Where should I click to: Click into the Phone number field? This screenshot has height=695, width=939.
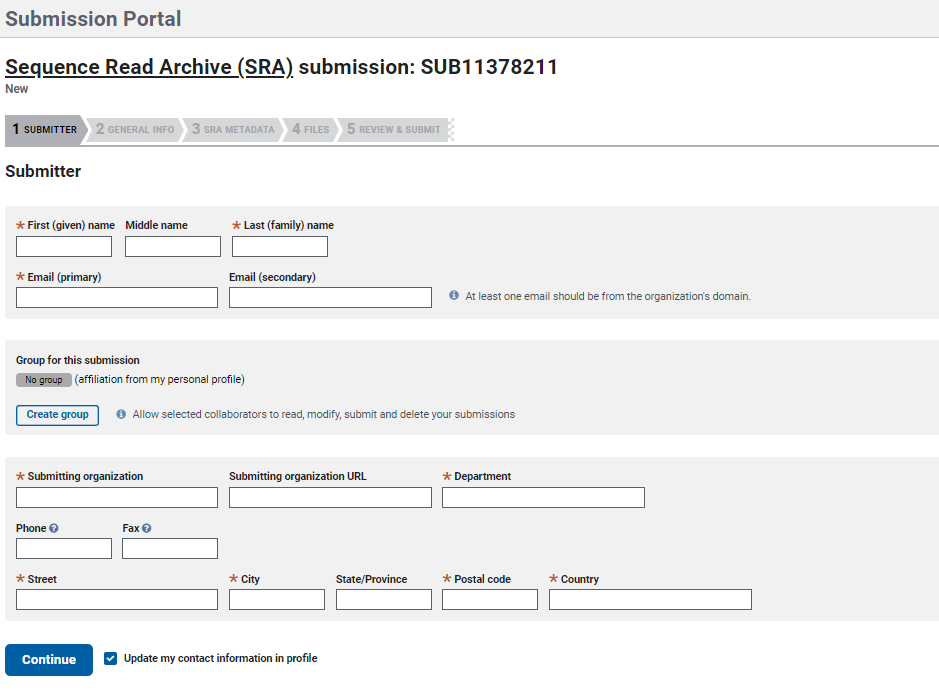[64, 548]
